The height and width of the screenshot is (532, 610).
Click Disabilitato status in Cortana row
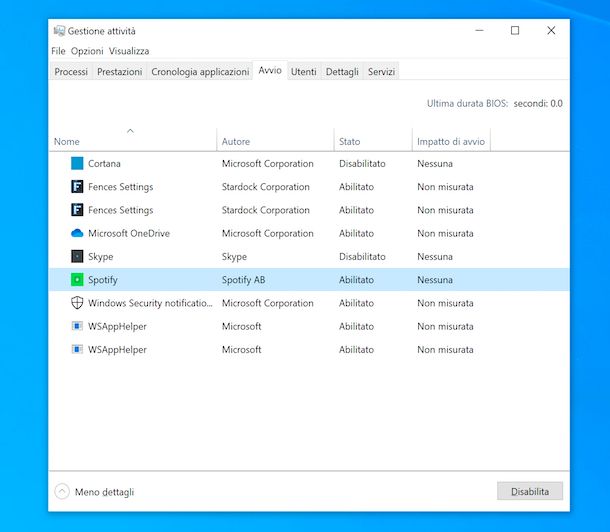(362, 163)
